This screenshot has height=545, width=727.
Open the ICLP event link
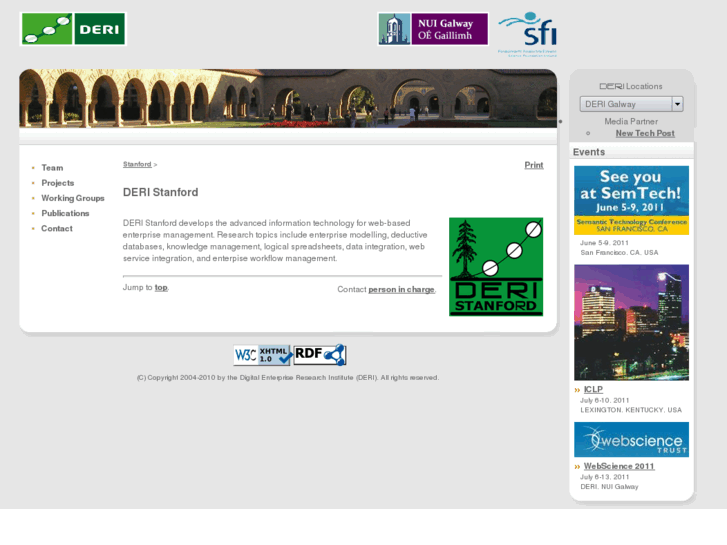[x=593, y=390]
